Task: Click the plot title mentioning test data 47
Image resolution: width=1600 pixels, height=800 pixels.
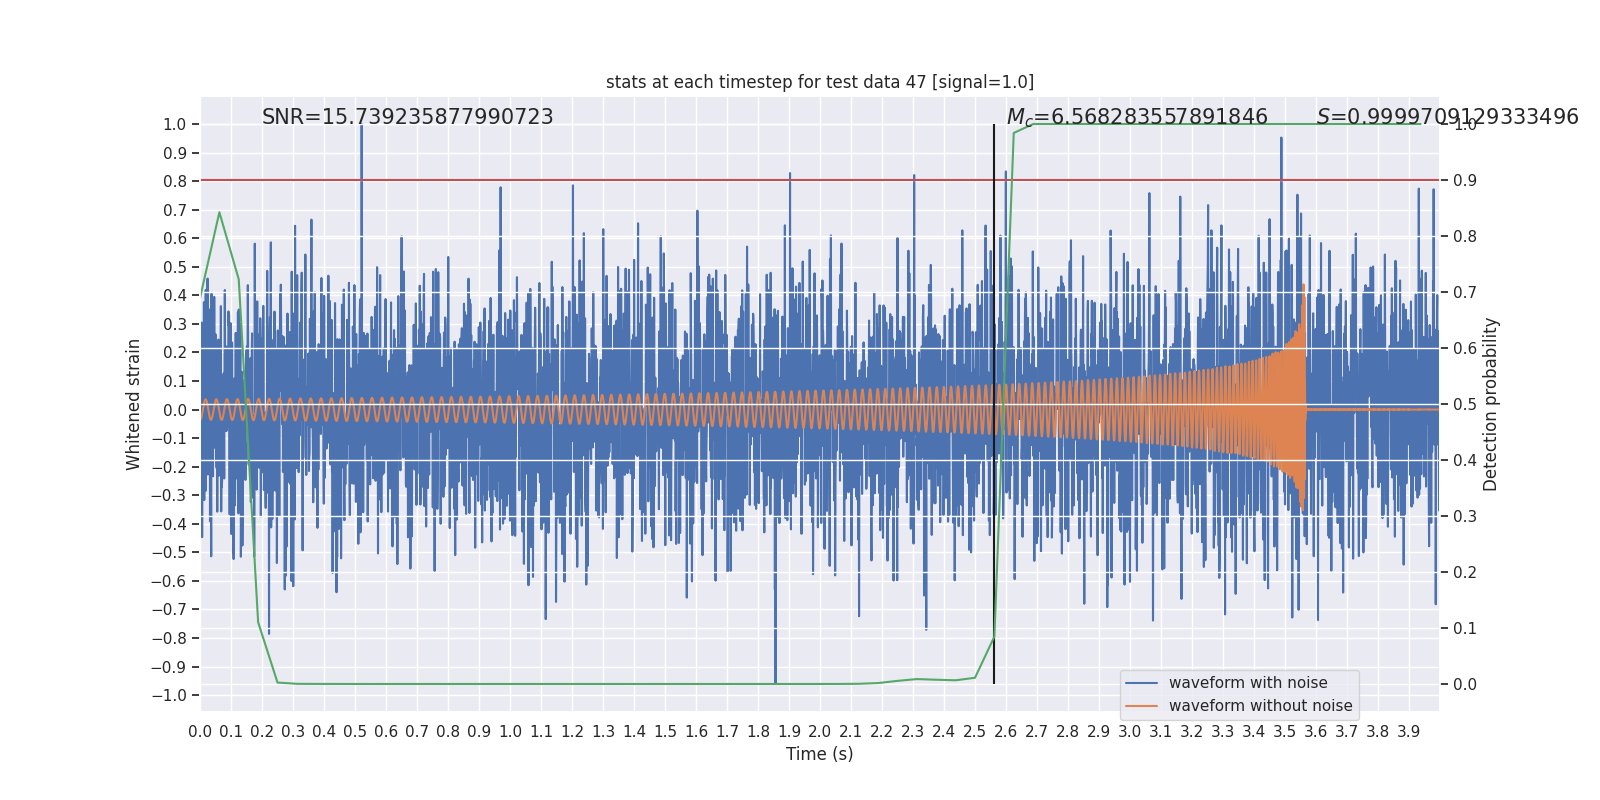Action: 820,82
